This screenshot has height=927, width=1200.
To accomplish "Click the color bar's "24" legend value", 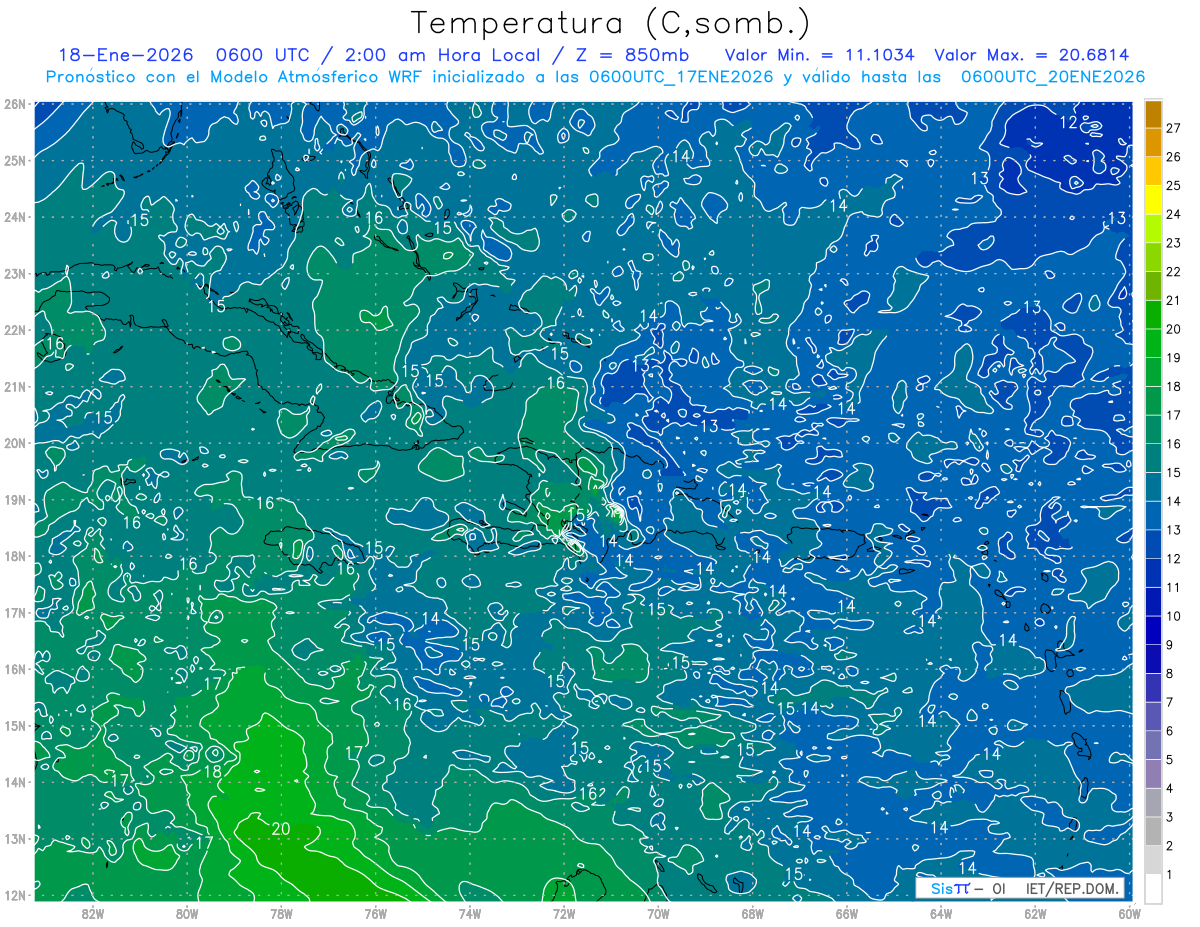I will point(1174,214).
